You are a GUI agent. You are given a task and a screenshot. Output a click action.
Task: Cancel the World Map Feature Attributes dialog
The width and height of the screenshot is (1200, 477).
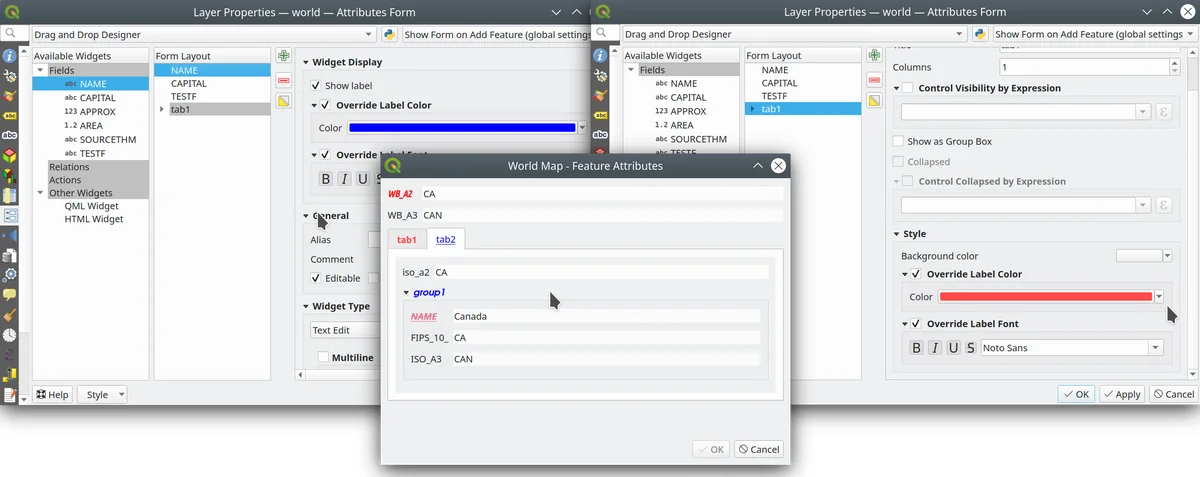coord(758,449)
